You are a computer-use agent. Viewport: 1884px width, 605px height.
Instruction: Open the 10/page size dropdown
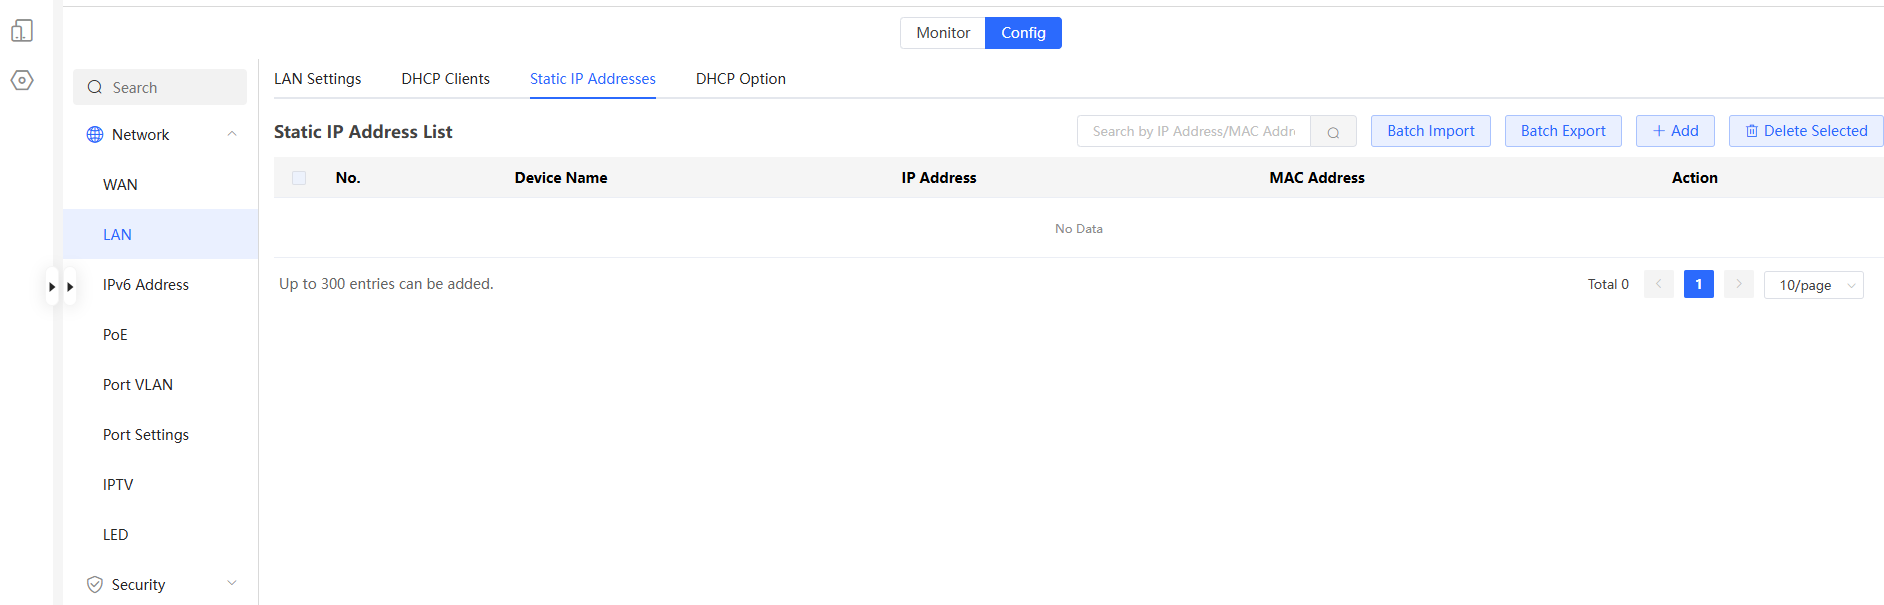point(1813,286)
